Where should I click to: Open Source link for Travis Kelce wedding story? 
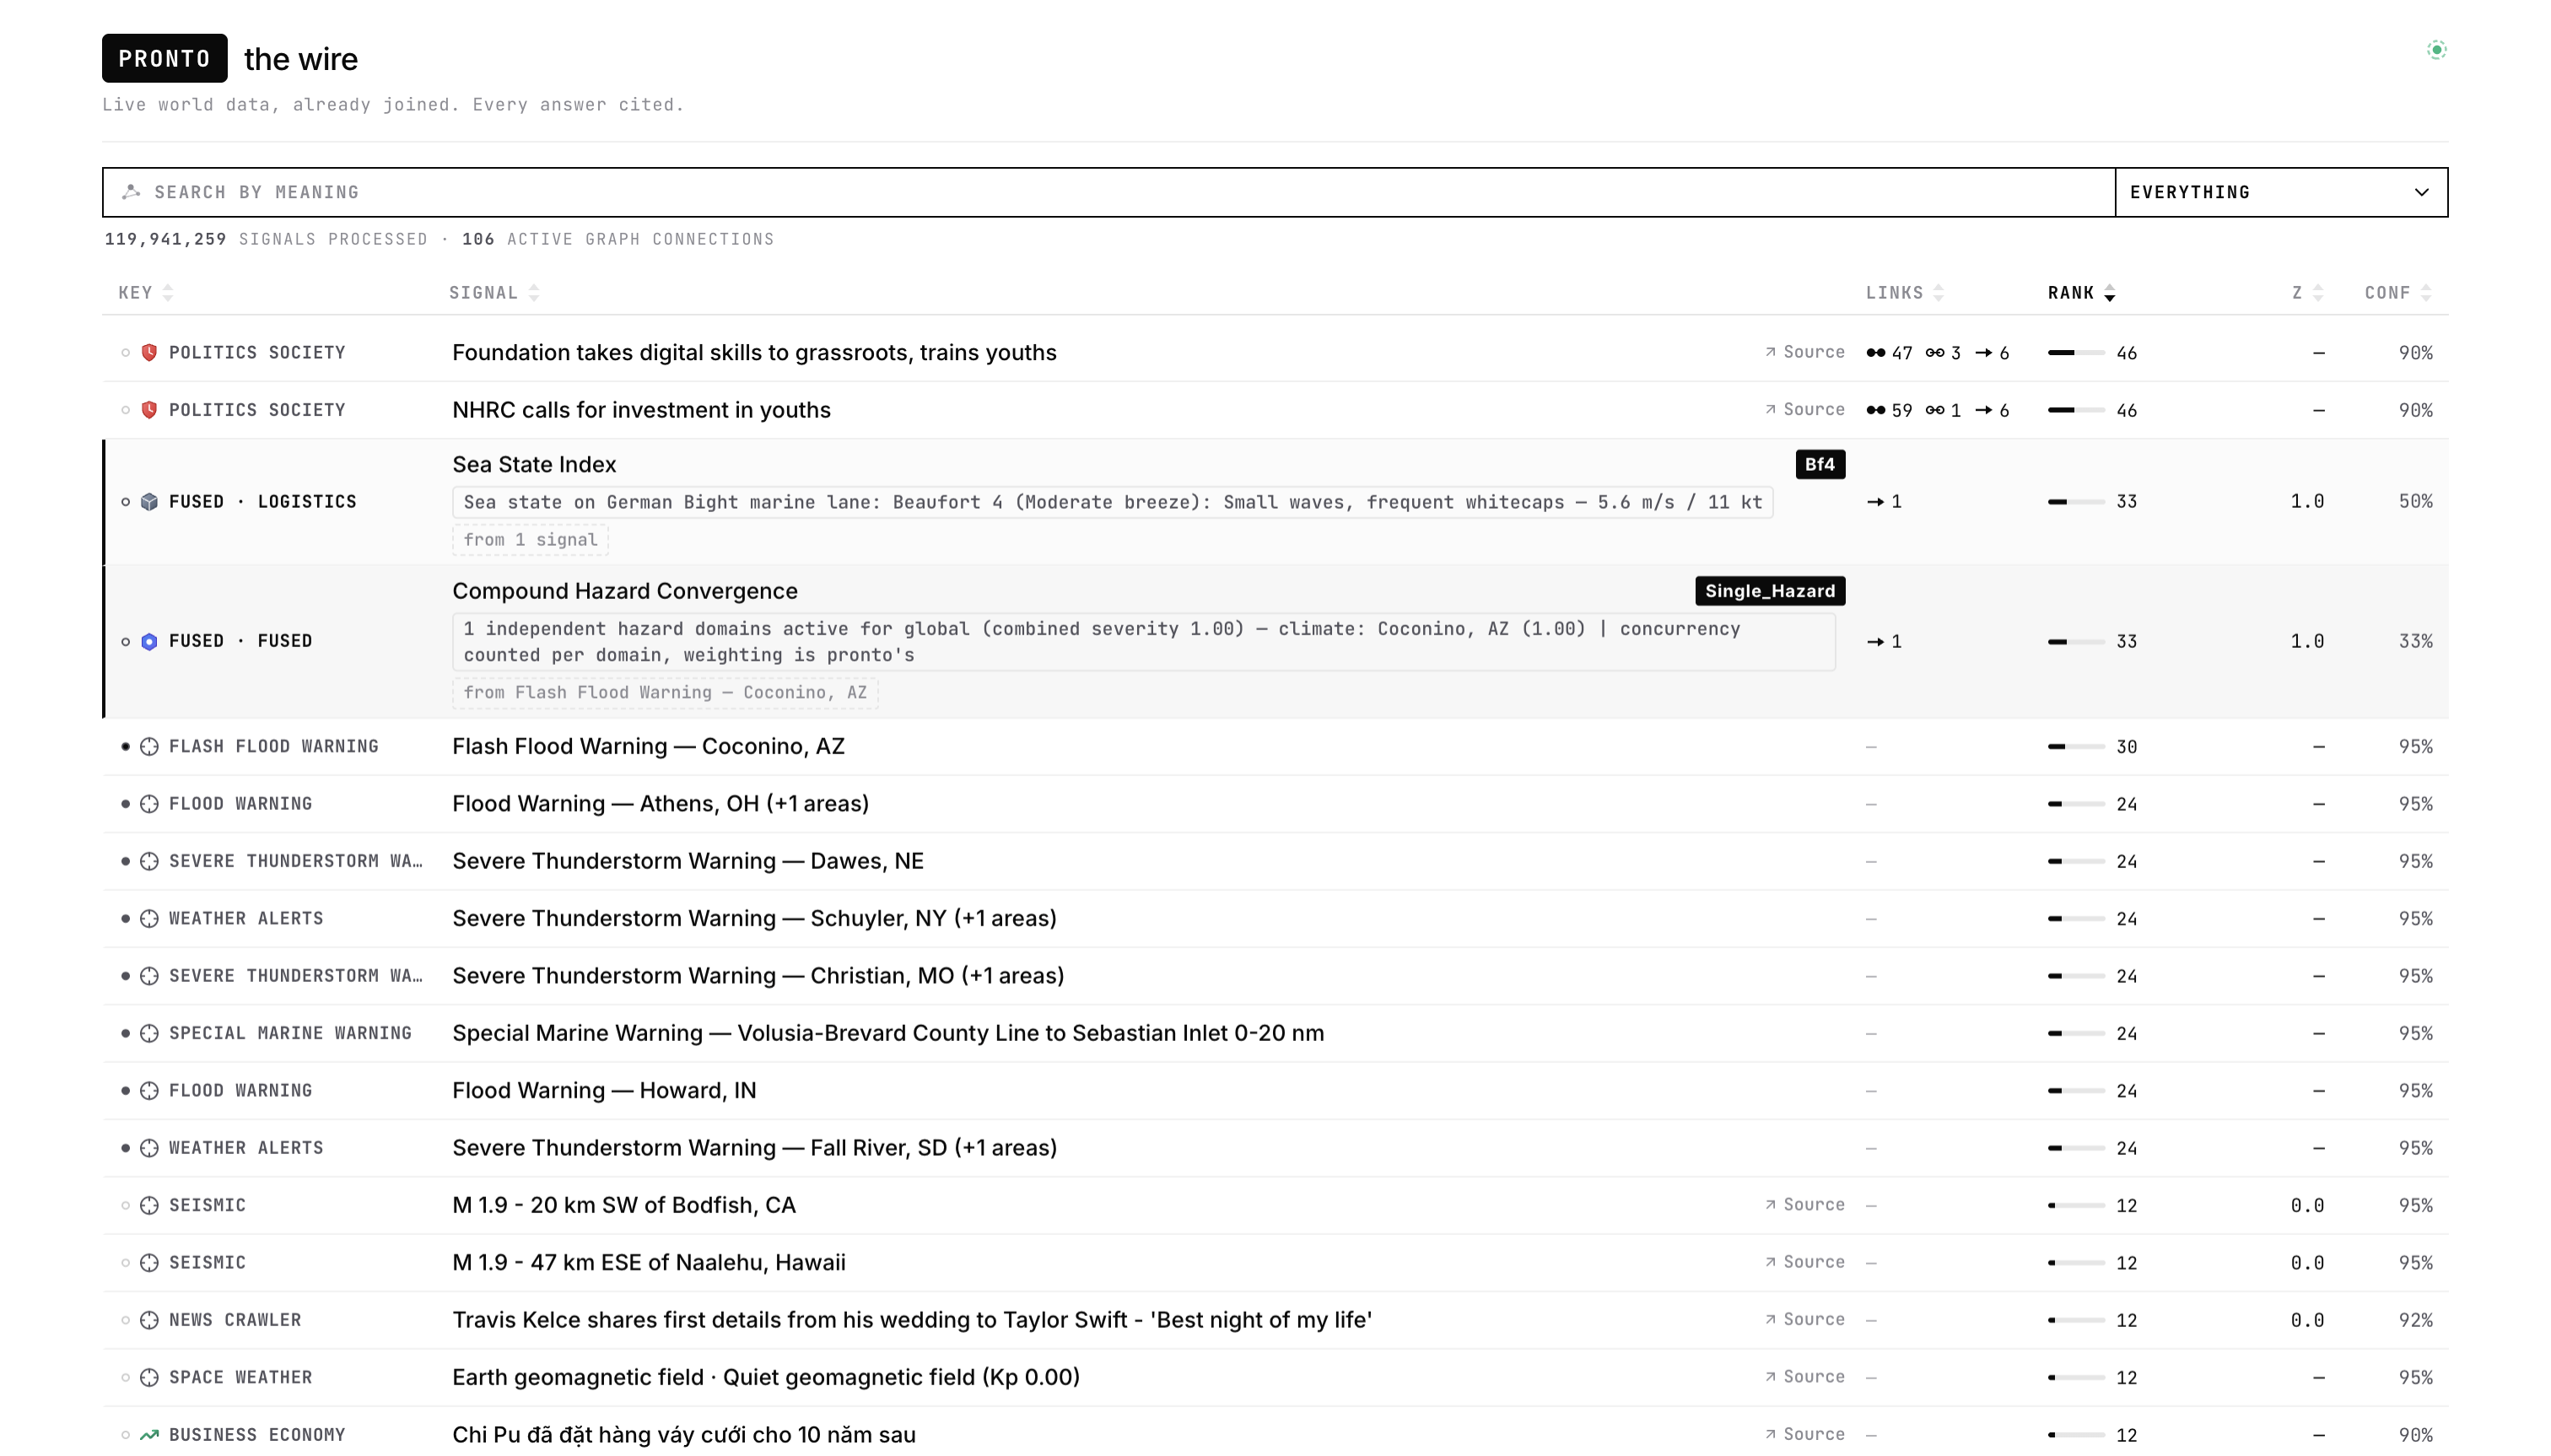[1804, 1320]
